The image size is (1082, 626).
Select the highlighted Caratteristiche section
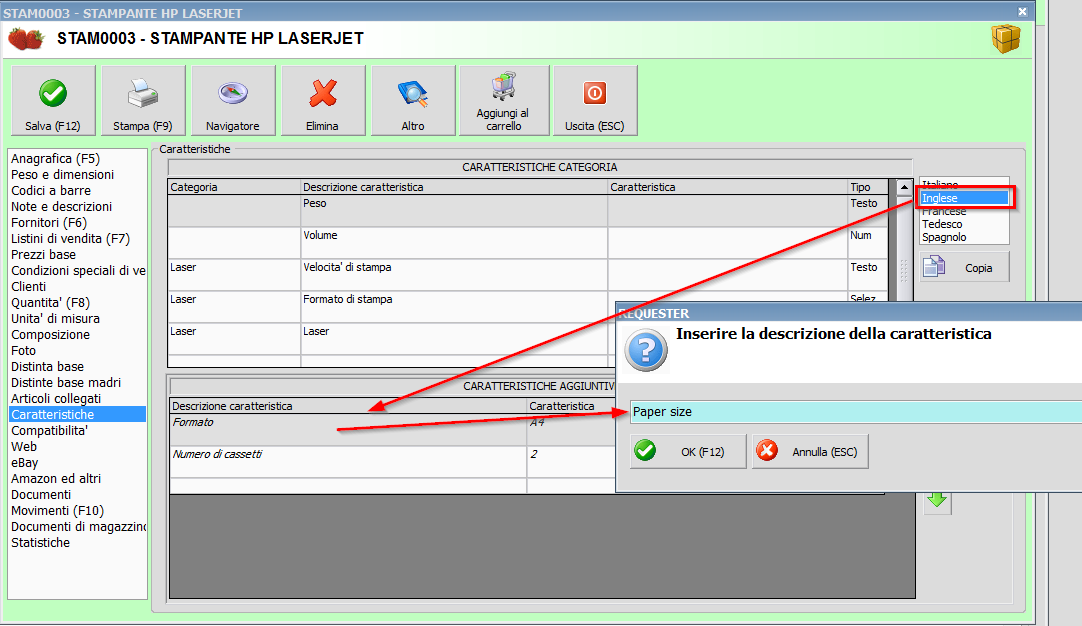click(x=77, y=415)
